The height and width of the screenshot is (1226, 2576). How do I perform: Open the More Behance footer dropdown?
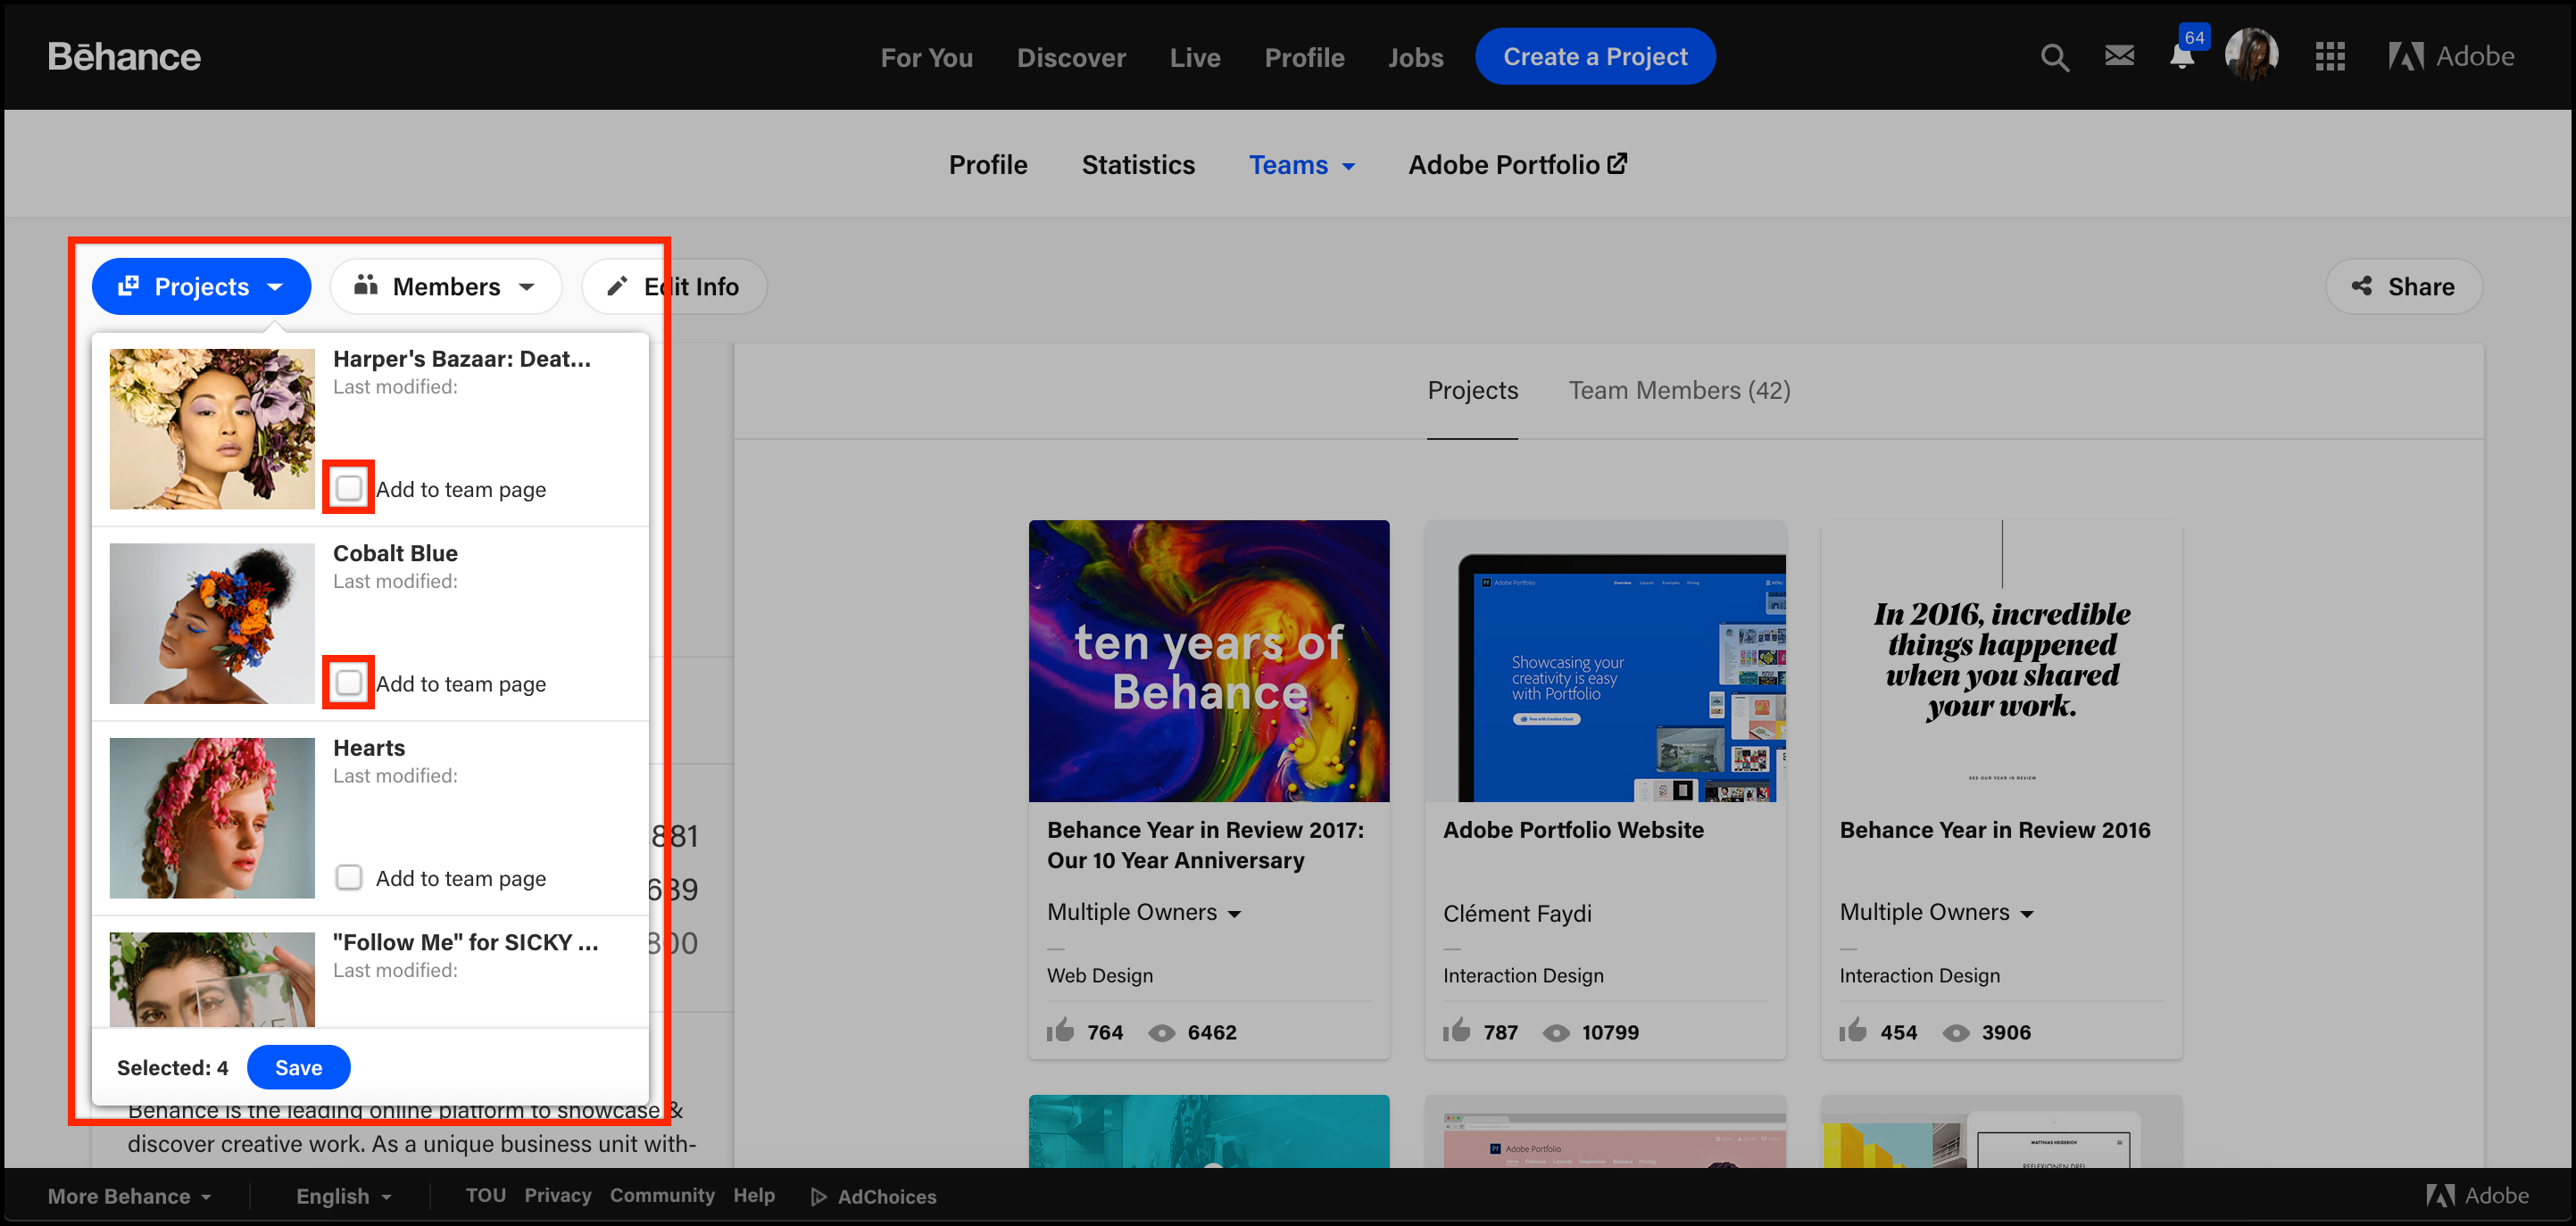129,1196
